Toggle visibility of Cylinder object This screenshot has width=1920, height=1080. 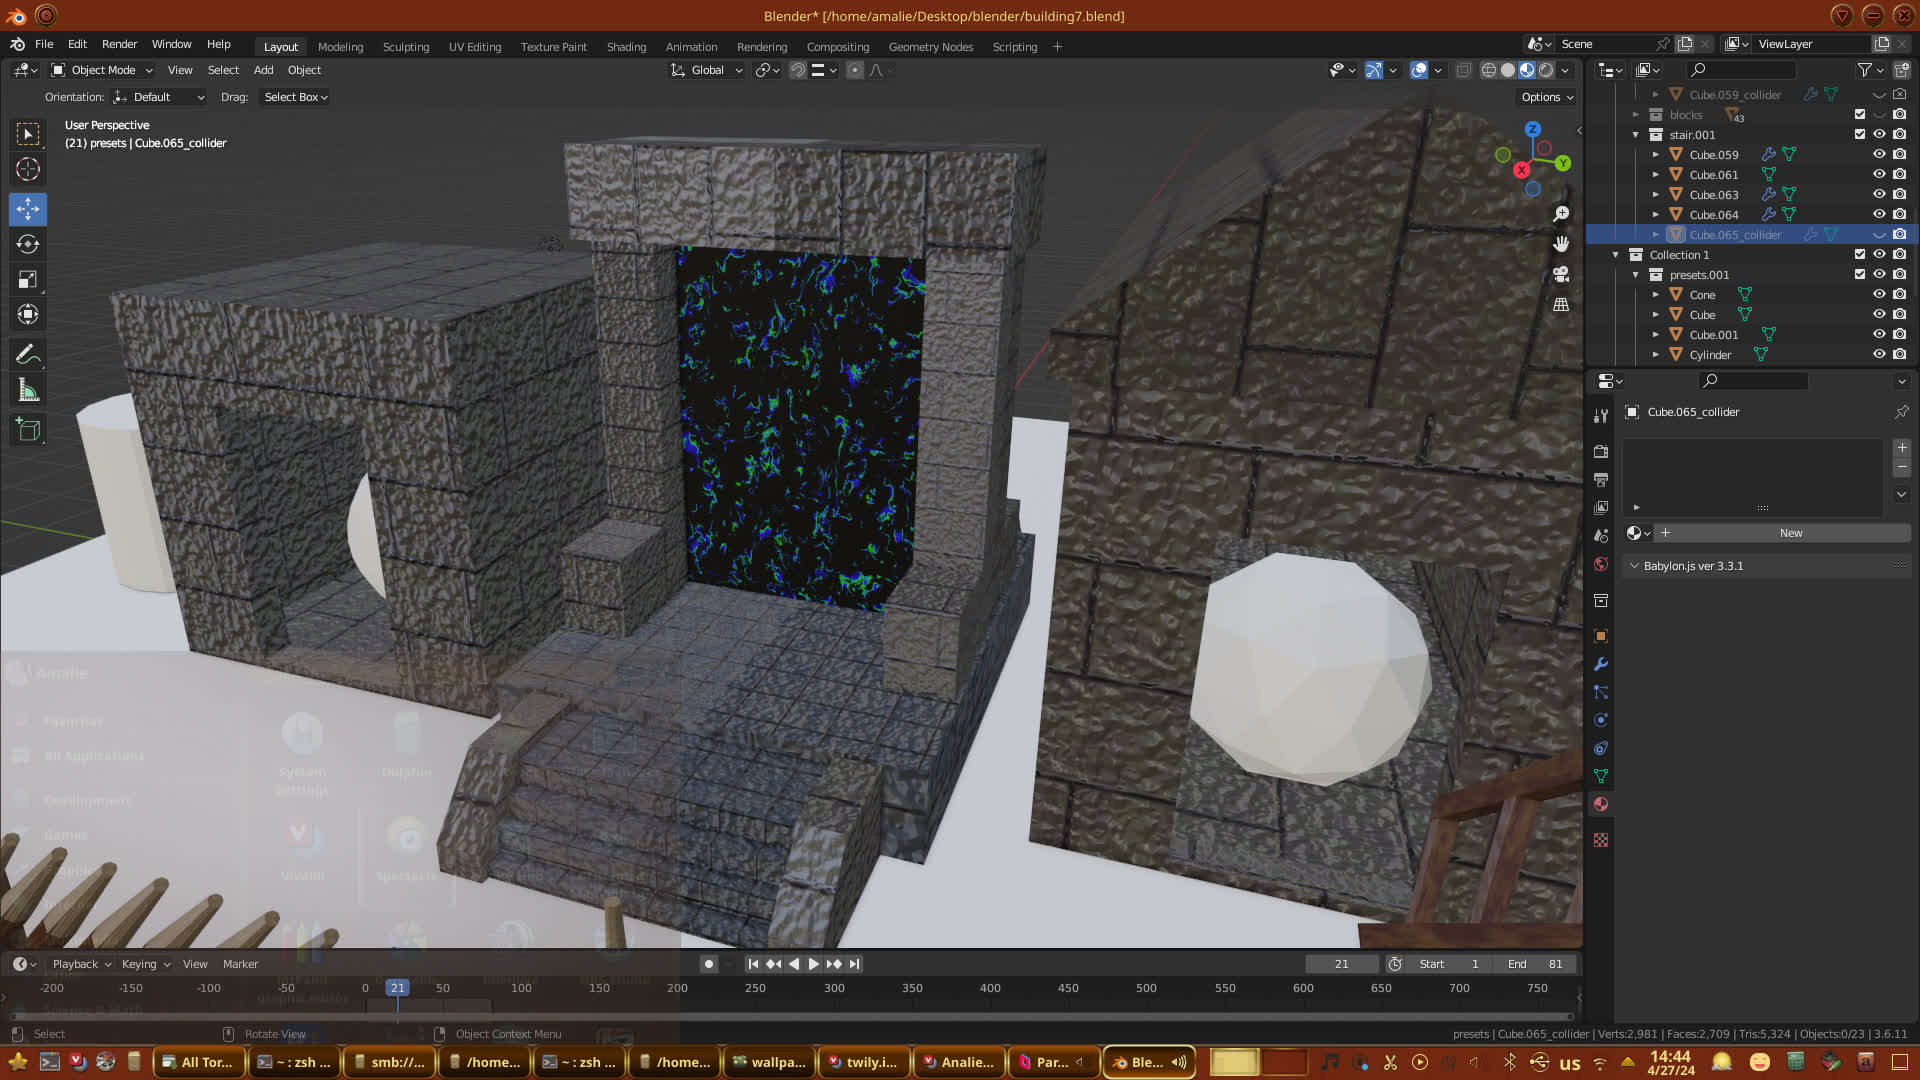click(1879, 354)
